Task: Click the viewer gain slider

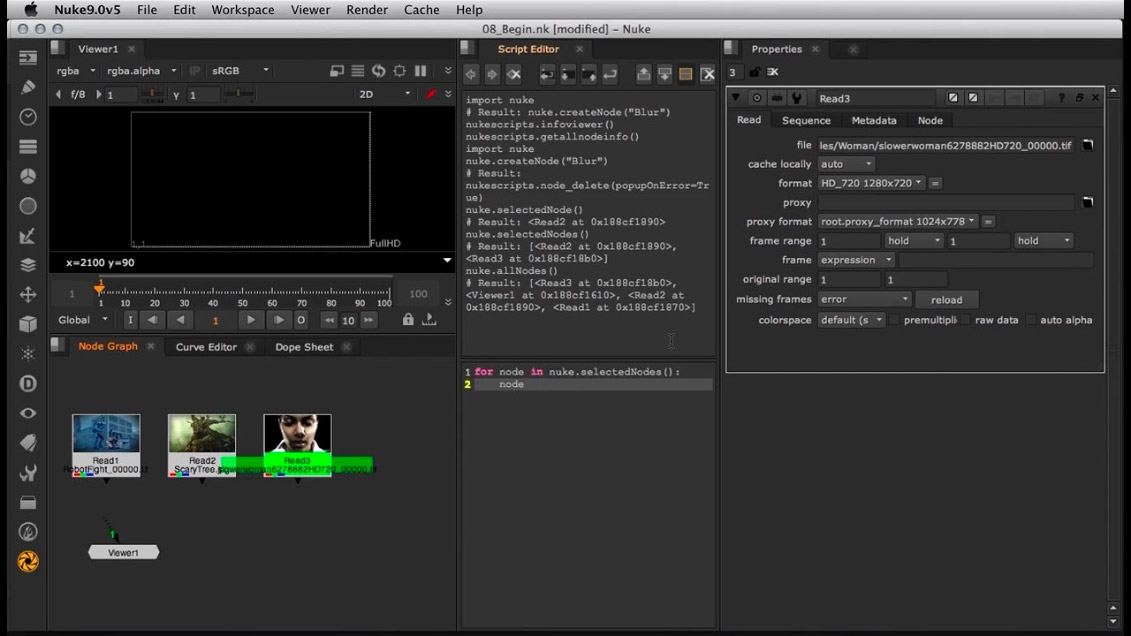Action: click(152, 94)
